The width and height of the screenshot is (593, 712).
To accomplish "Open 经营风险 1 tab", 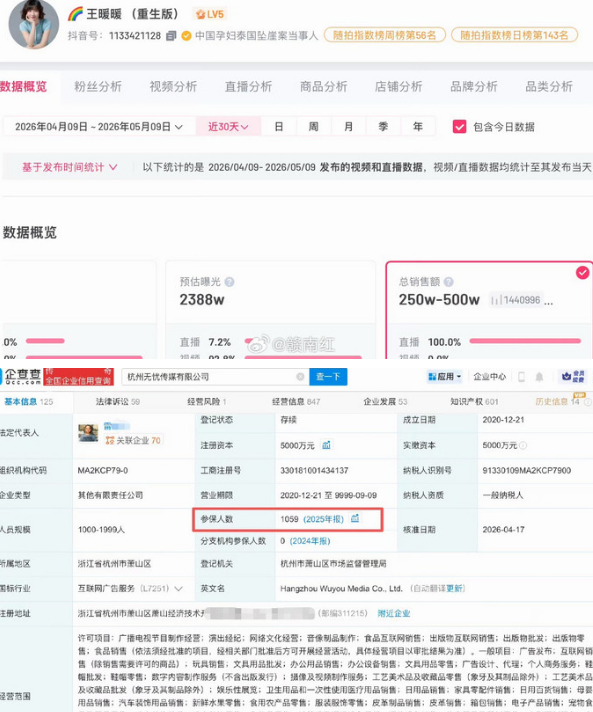I will pos(207,401).
